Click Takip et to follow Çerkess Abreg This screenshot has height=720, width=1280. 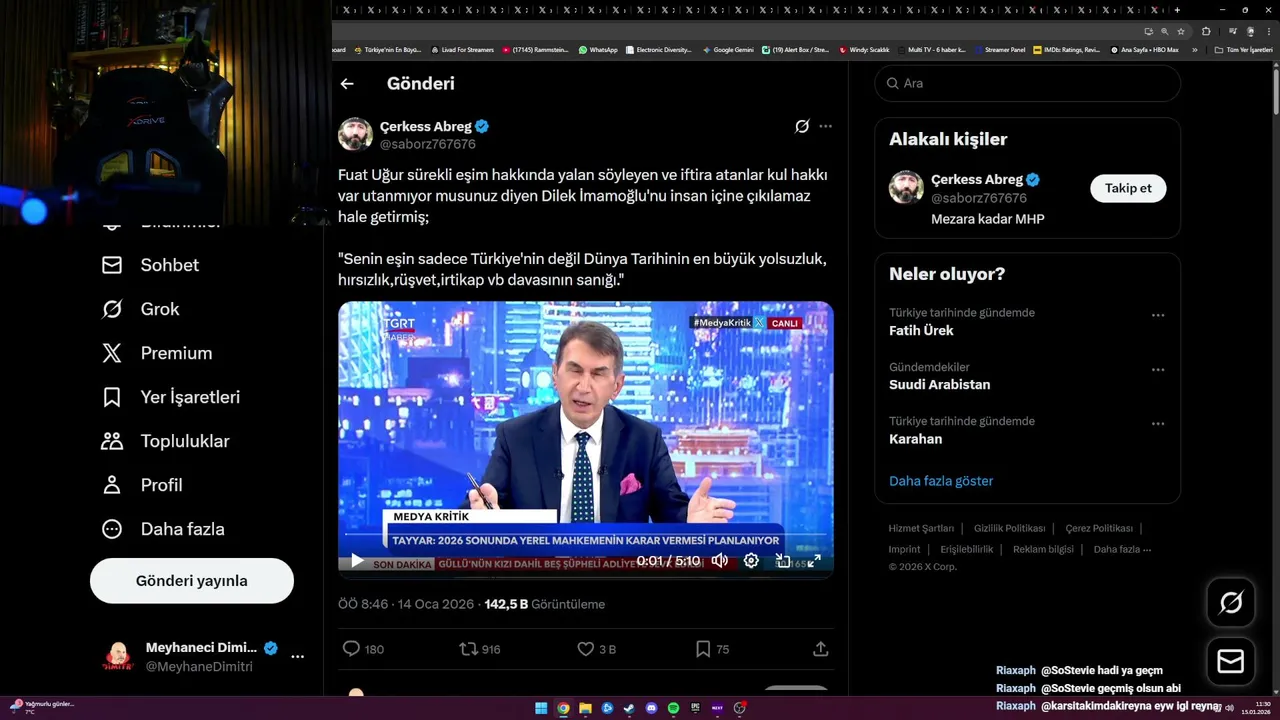1128,188
